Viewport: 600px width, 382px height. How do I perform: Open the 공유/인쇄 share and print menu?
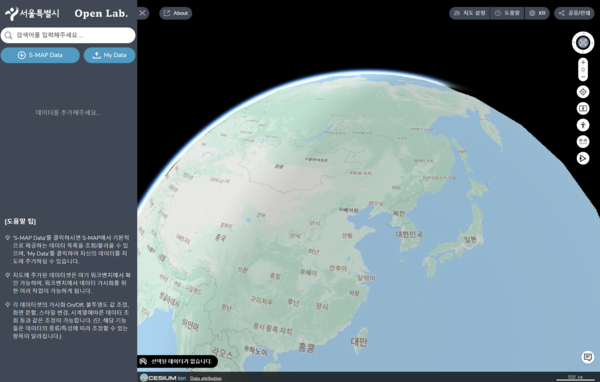pos(574,13)
